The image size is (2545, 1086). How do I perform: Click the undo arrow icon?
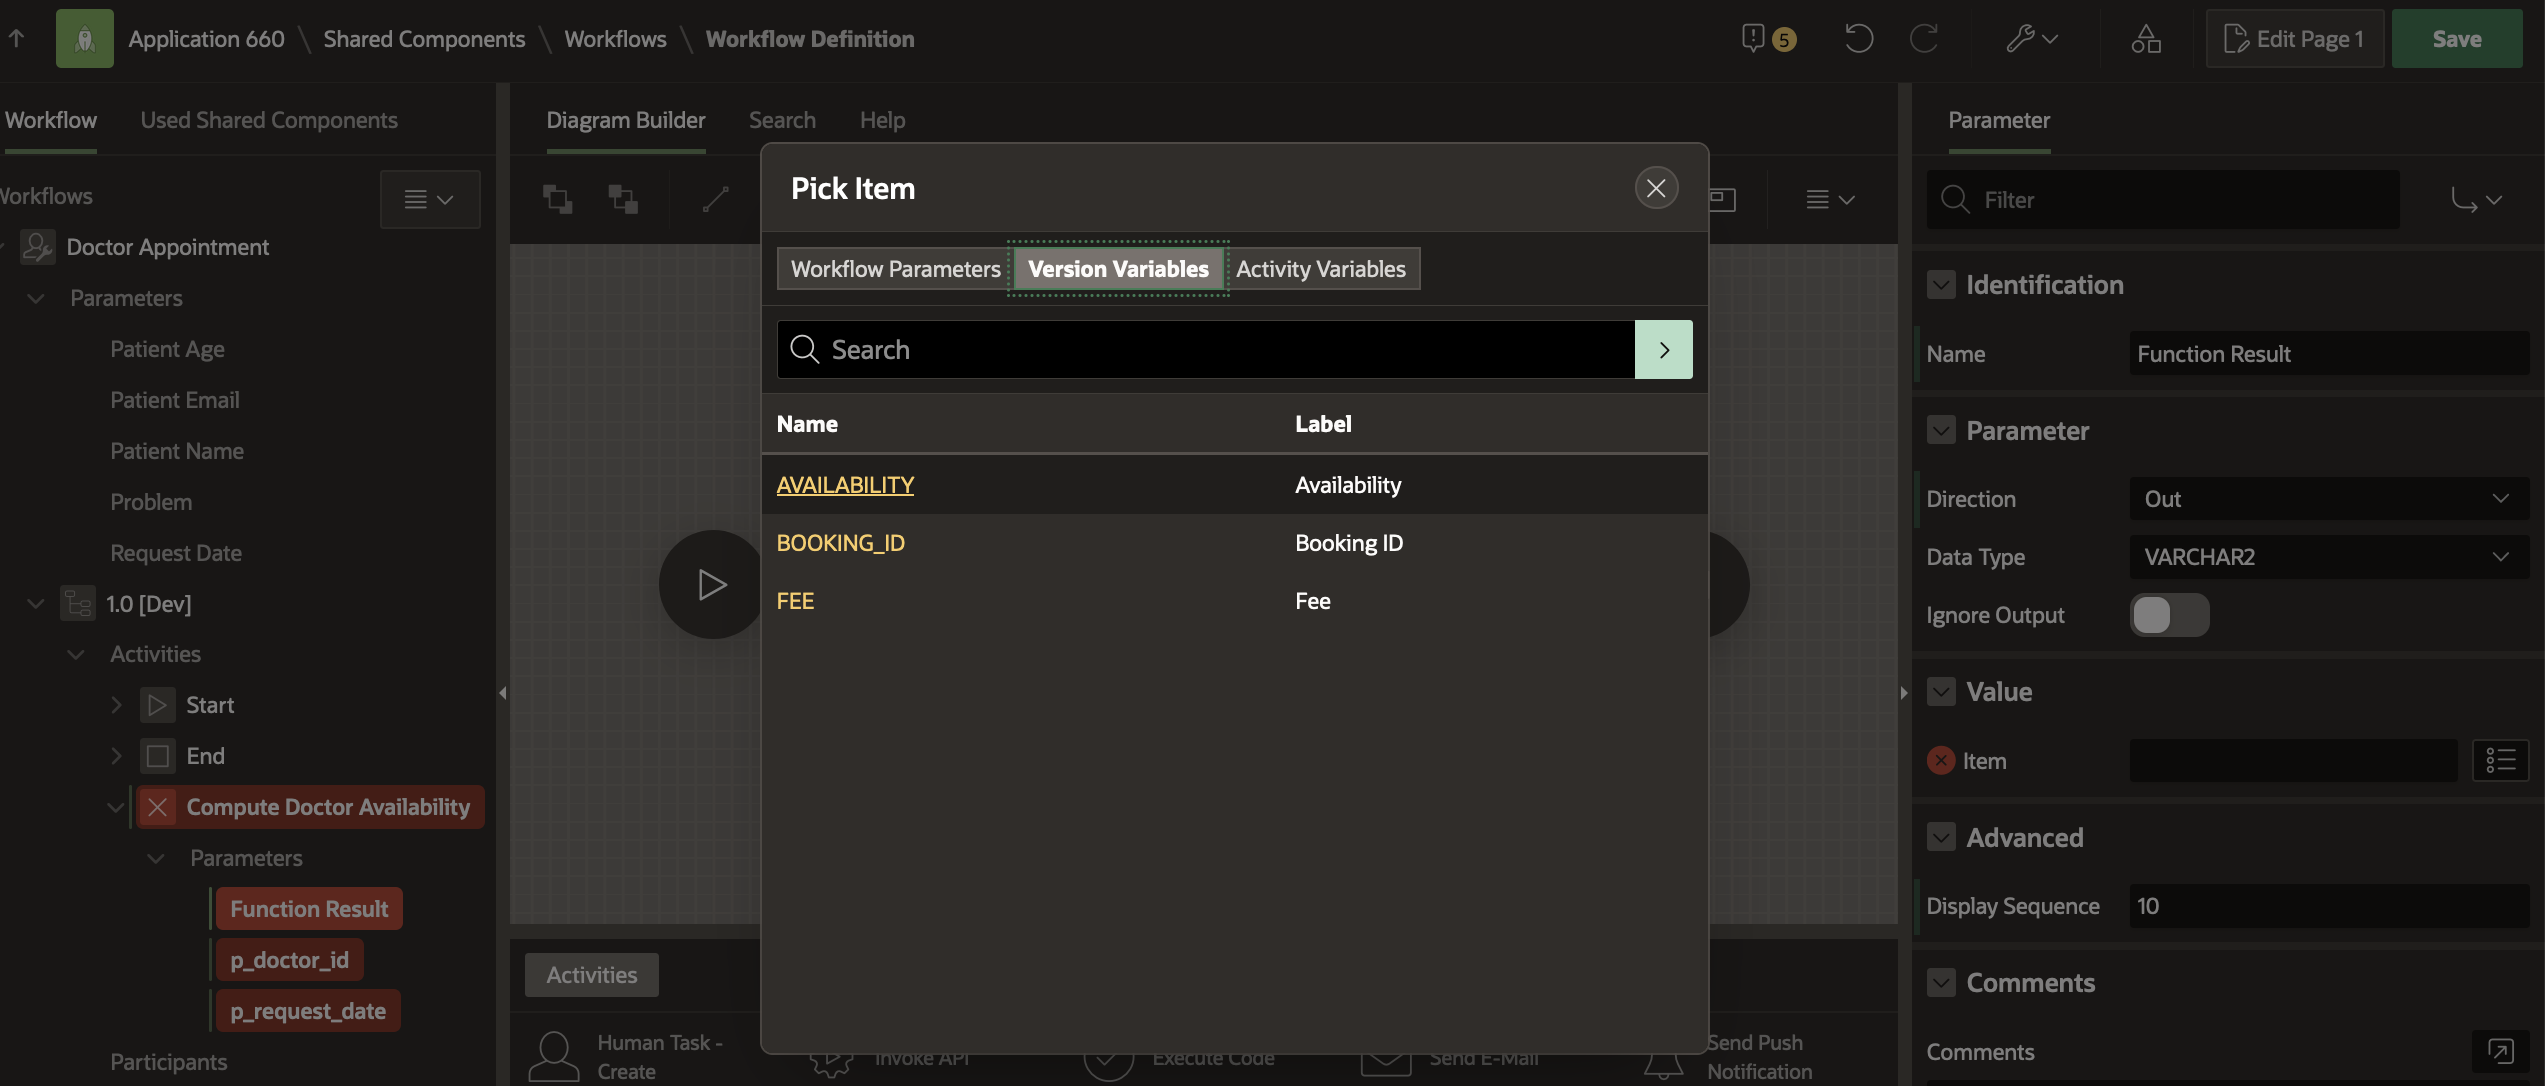pyautogui.click(x=1858, y=39)
